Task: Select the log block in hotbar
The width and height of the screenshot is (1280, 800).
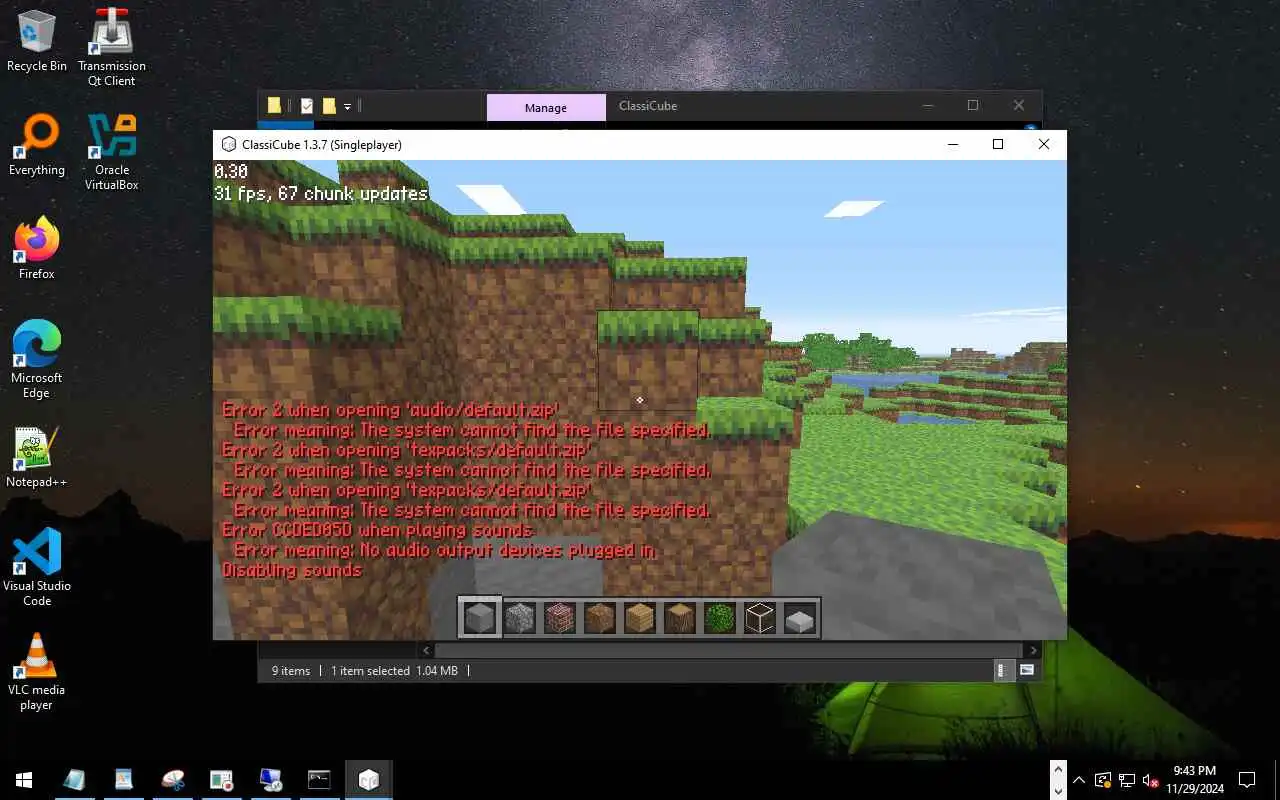Action: 680,618
